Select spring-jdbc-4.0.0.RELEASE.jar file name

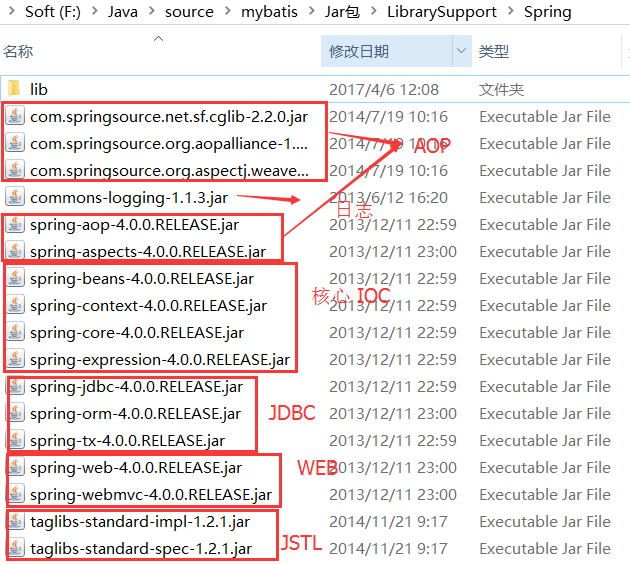tap(136, 386)
